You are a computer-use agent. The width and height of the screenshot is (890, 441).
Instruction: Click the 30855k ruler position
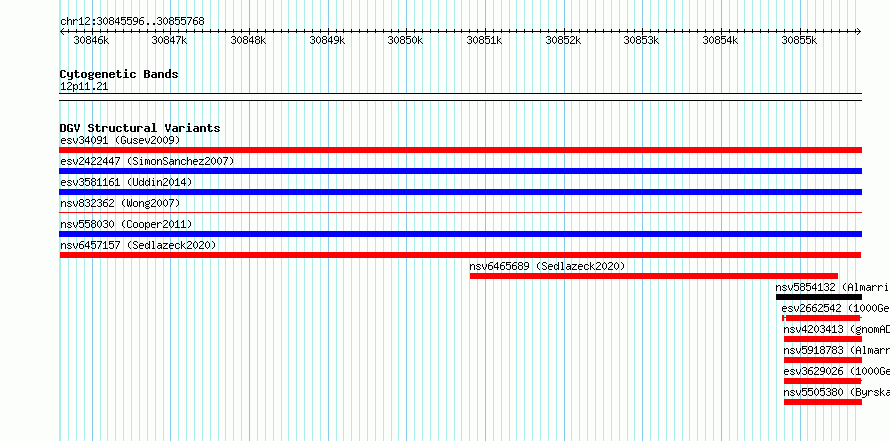799,40
